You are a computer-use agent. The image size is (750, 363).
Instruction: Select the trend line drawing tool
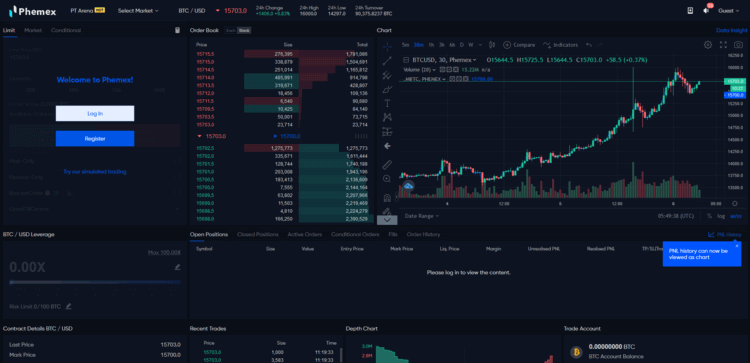(x=387, y=61)
